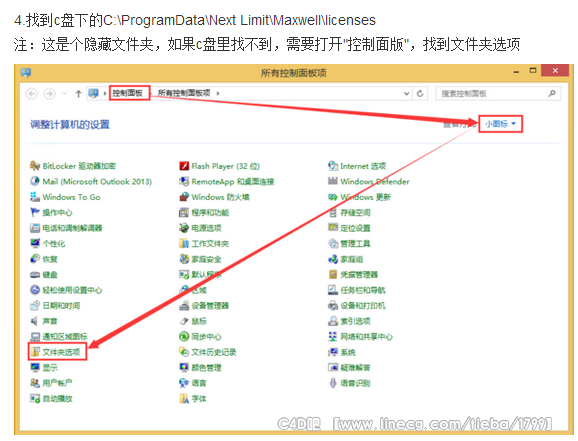Open the 小图标 view-by dropdown

tap(500, 124)
